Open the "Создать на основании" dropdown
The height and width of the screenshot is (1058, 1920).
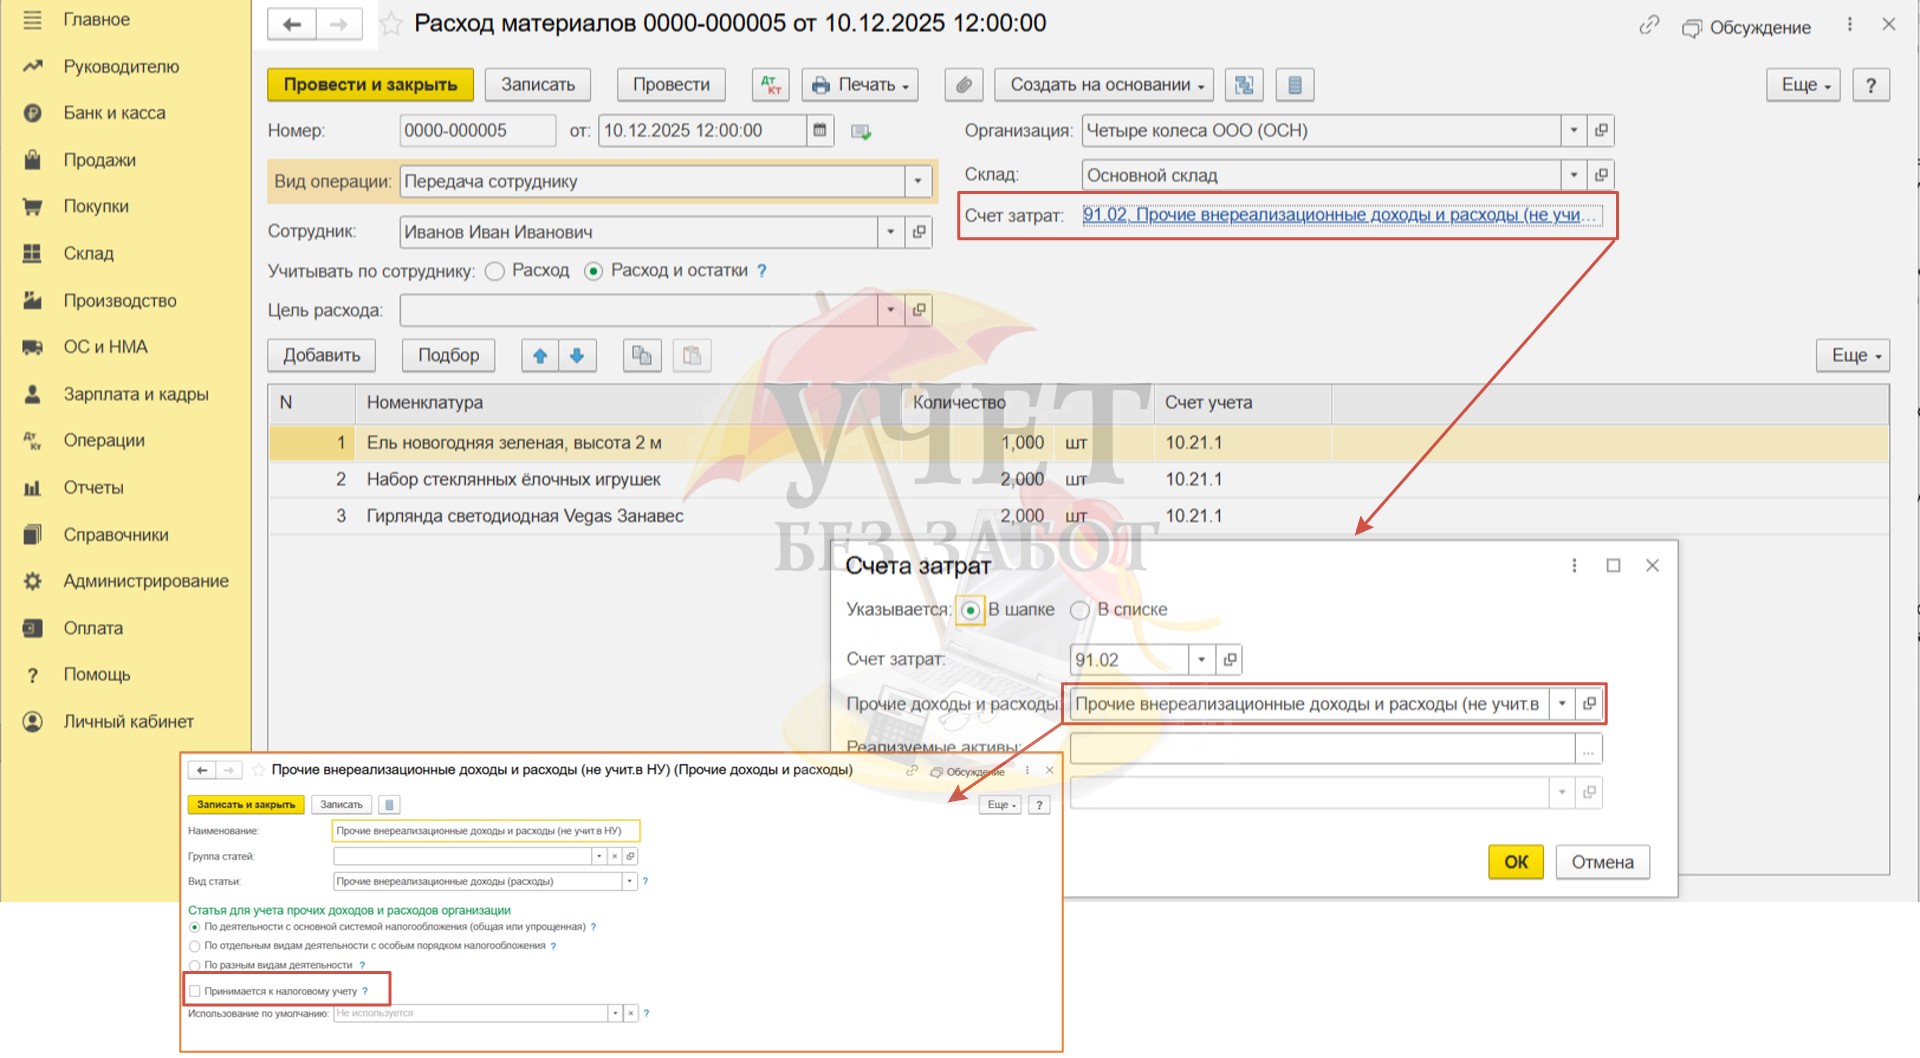[x=1104, y=85]
